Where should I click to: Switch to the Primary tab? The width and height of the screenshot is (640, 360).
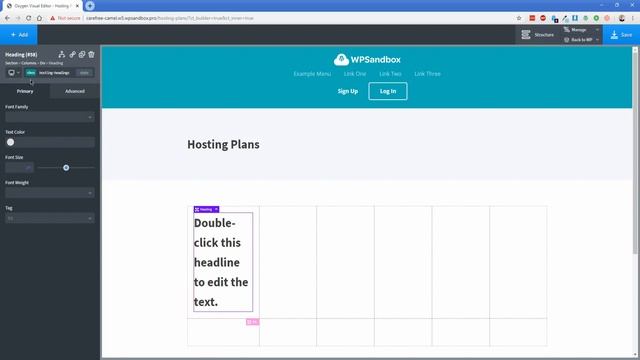coord(25,91)
